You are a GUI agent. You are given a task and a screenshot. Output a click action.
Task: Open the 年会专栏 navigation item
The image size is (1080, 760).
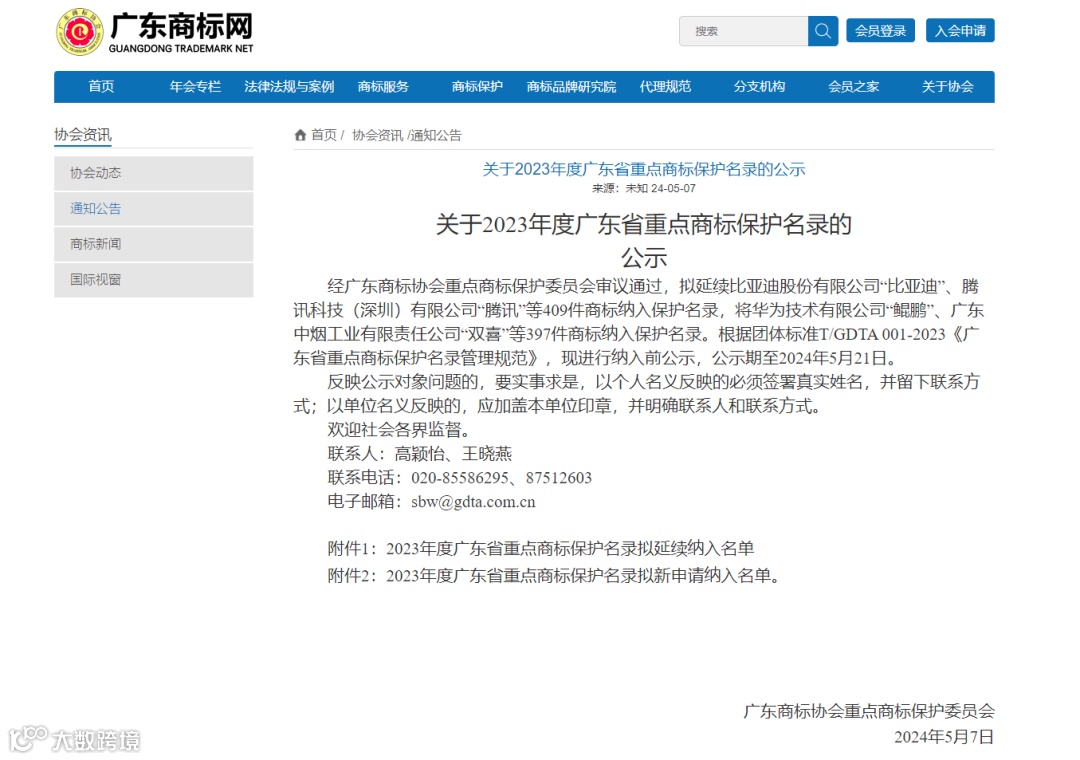click(195, 87)
